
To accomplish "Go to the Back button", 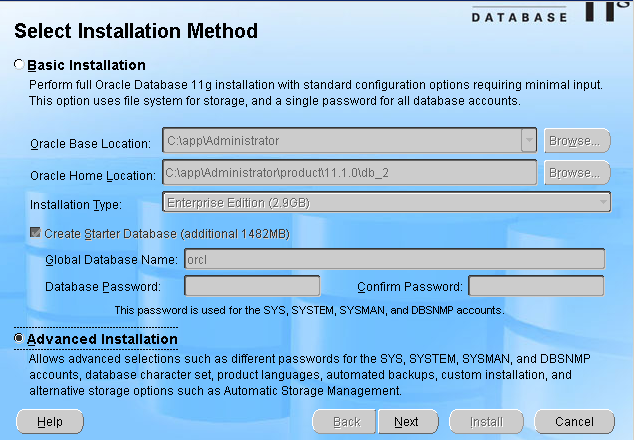I will (x=344, y=422).
